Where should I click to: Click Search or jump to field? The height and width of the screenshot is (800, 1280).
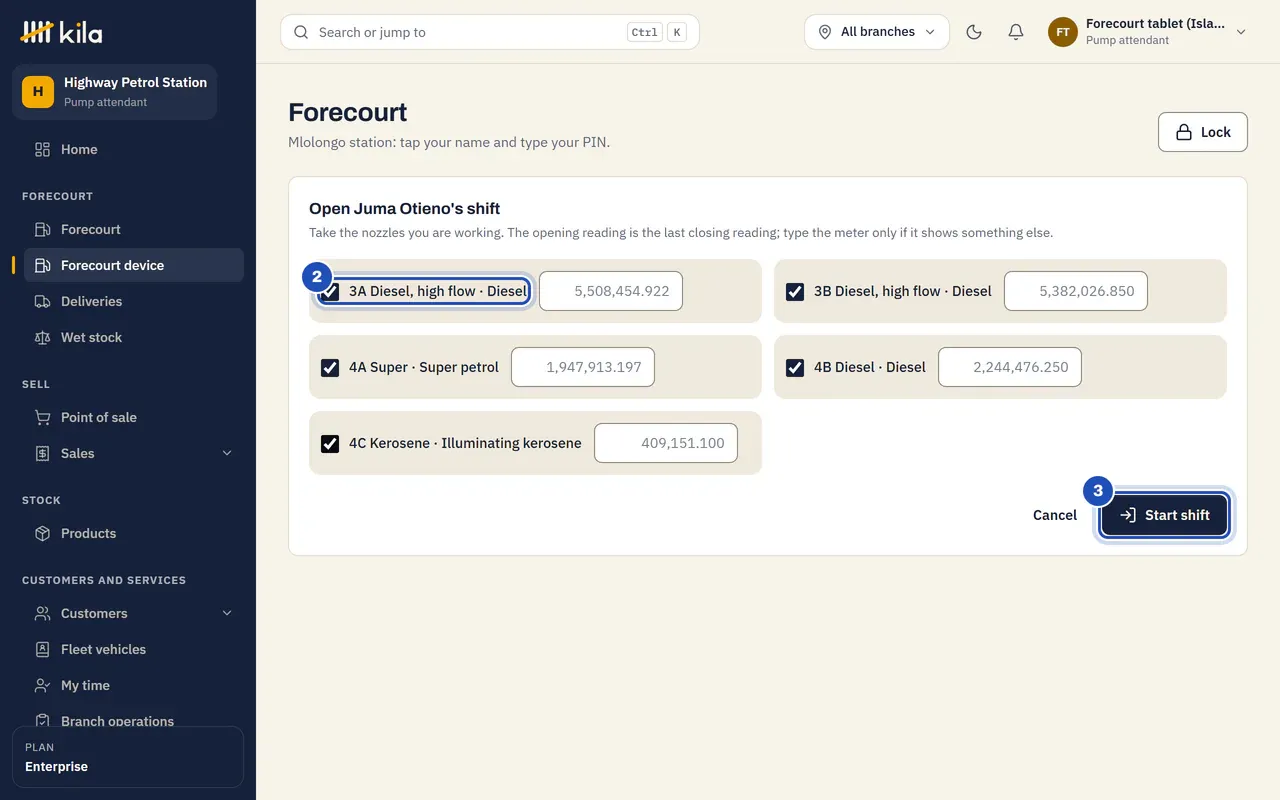[490, 32]
